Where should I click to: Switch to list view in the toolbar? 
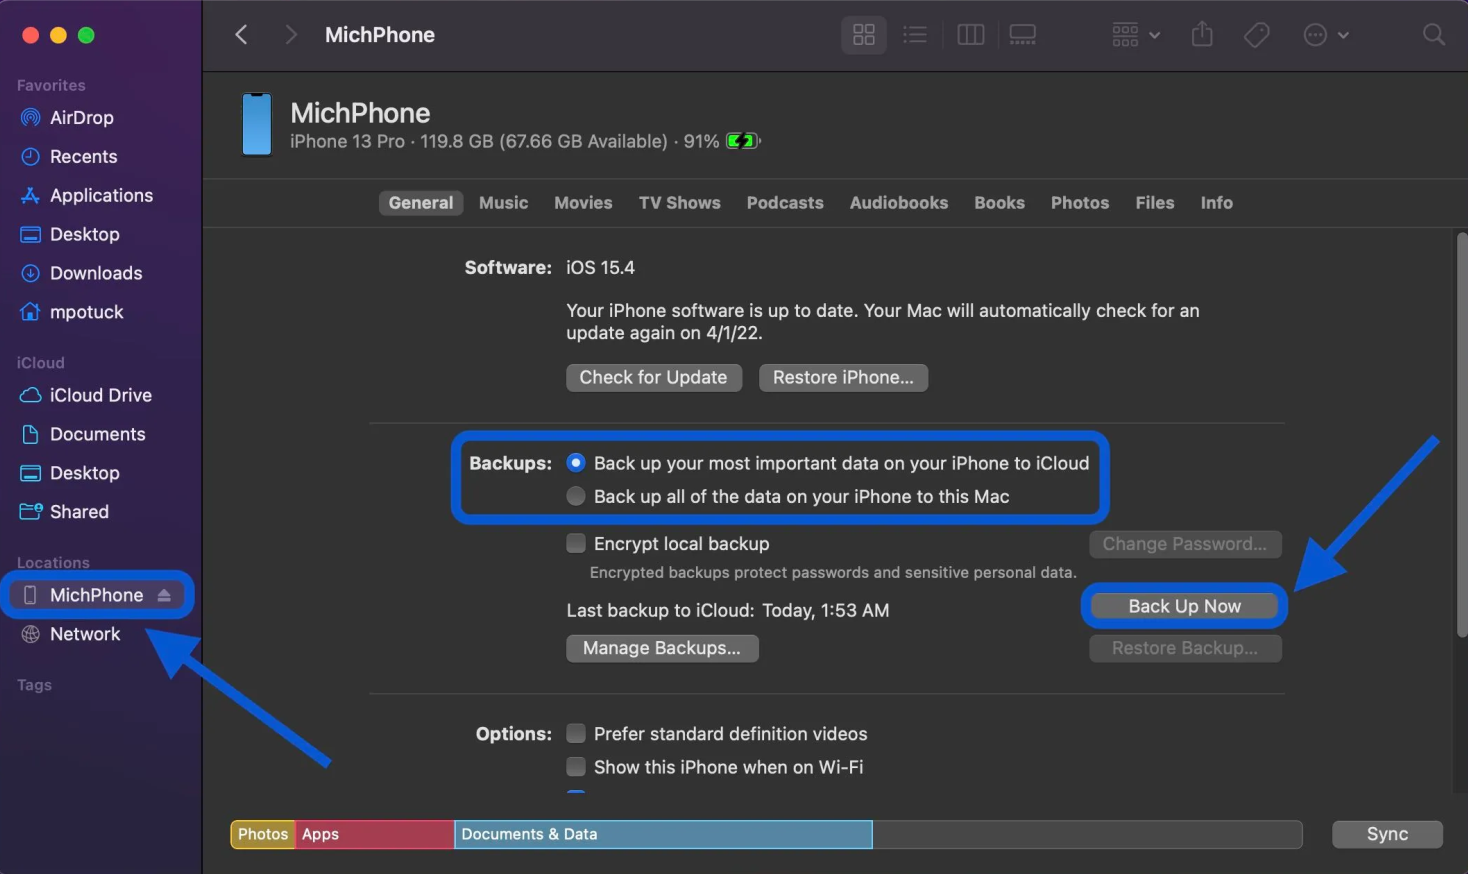(x=915, y=34)
